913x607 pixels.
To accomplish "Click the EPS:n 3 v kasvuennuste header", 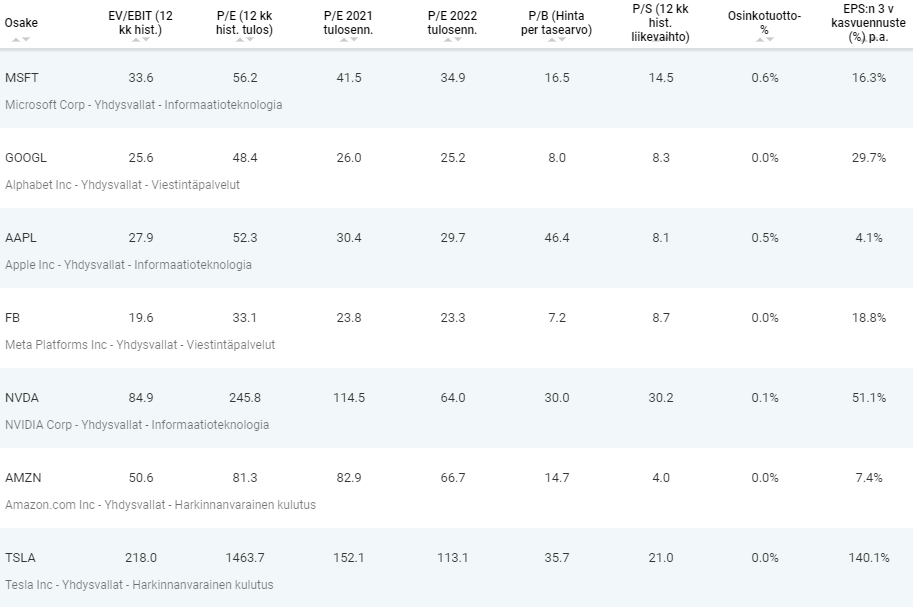I will pyautogui.click(x=868, y=23).
